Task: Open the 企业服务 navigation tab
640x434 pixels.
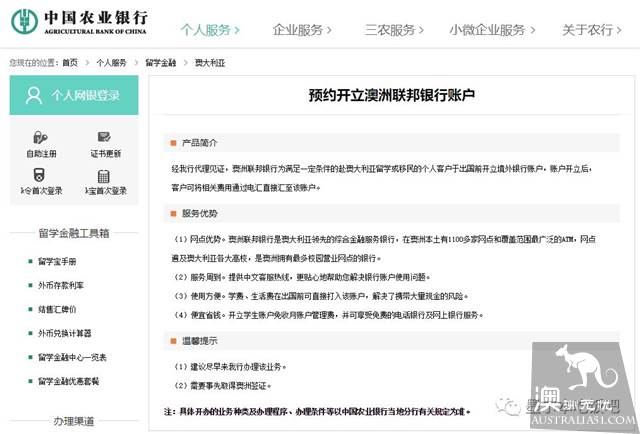Action: pyautogui.click(x=302, y=30)
